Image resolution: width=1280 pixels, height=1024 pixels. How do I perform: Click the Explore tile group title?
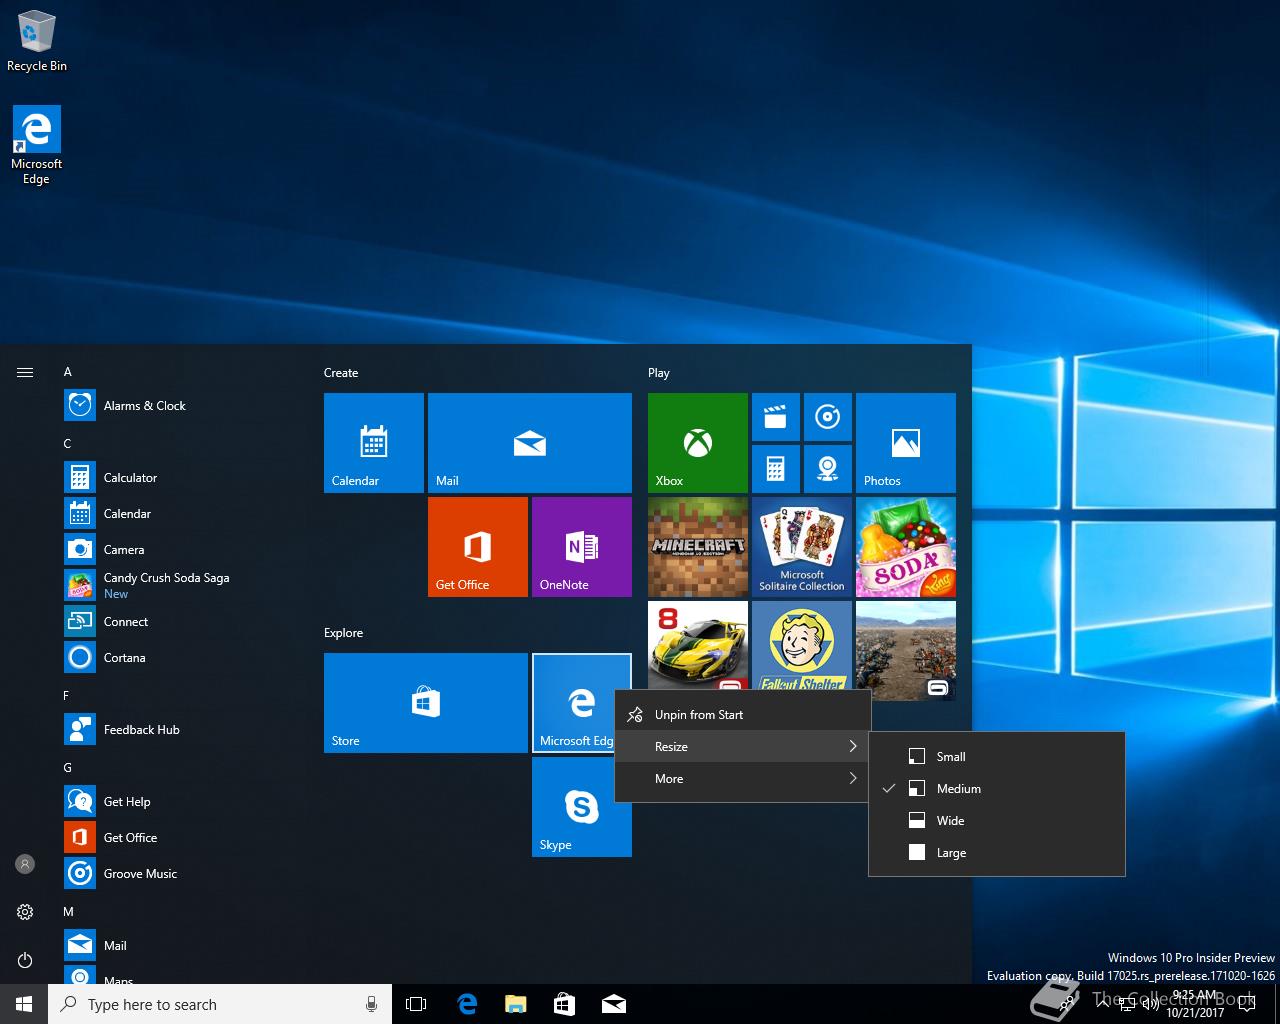click(x=344, y=633)
